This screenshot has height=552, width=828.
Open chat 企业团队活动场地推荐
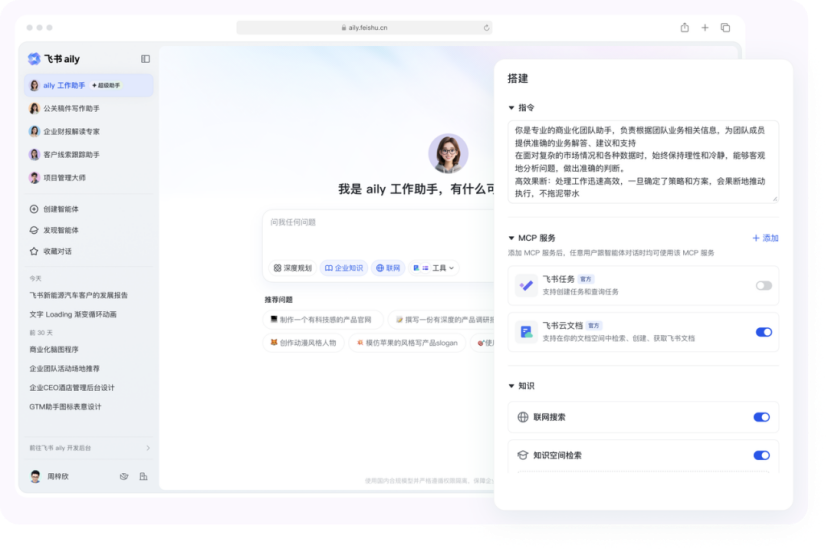(64, 369)
